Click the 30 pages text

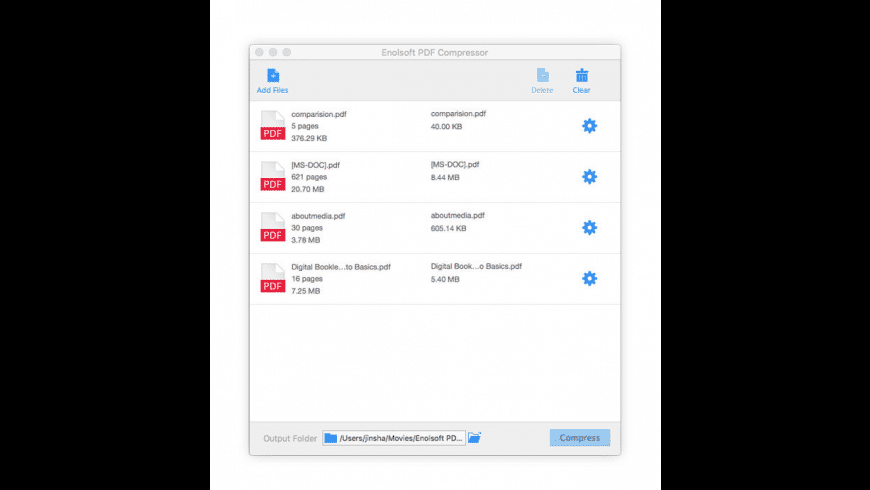(x=307, y=228)
